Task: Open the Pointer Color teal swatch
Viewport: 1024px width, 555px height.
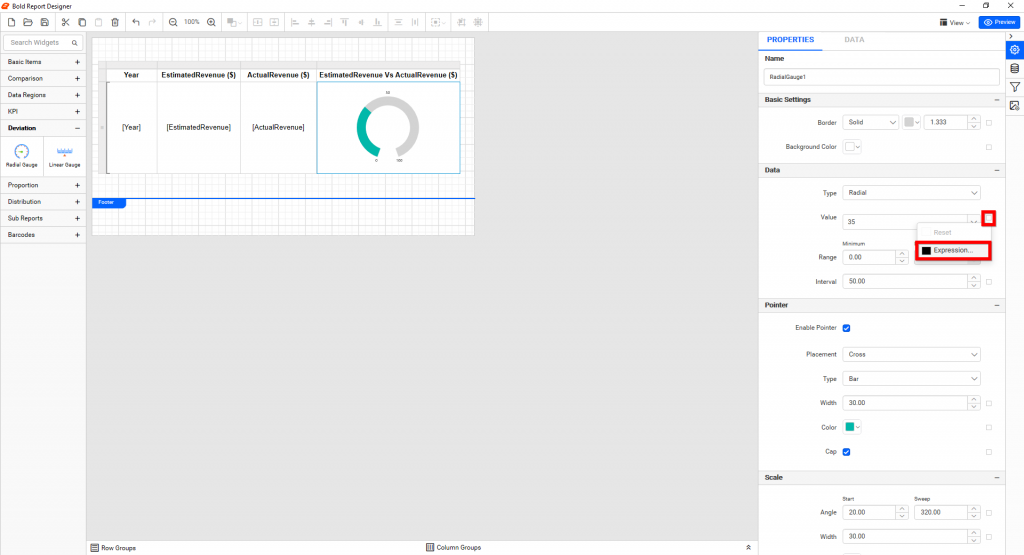Action: point(852,427)
